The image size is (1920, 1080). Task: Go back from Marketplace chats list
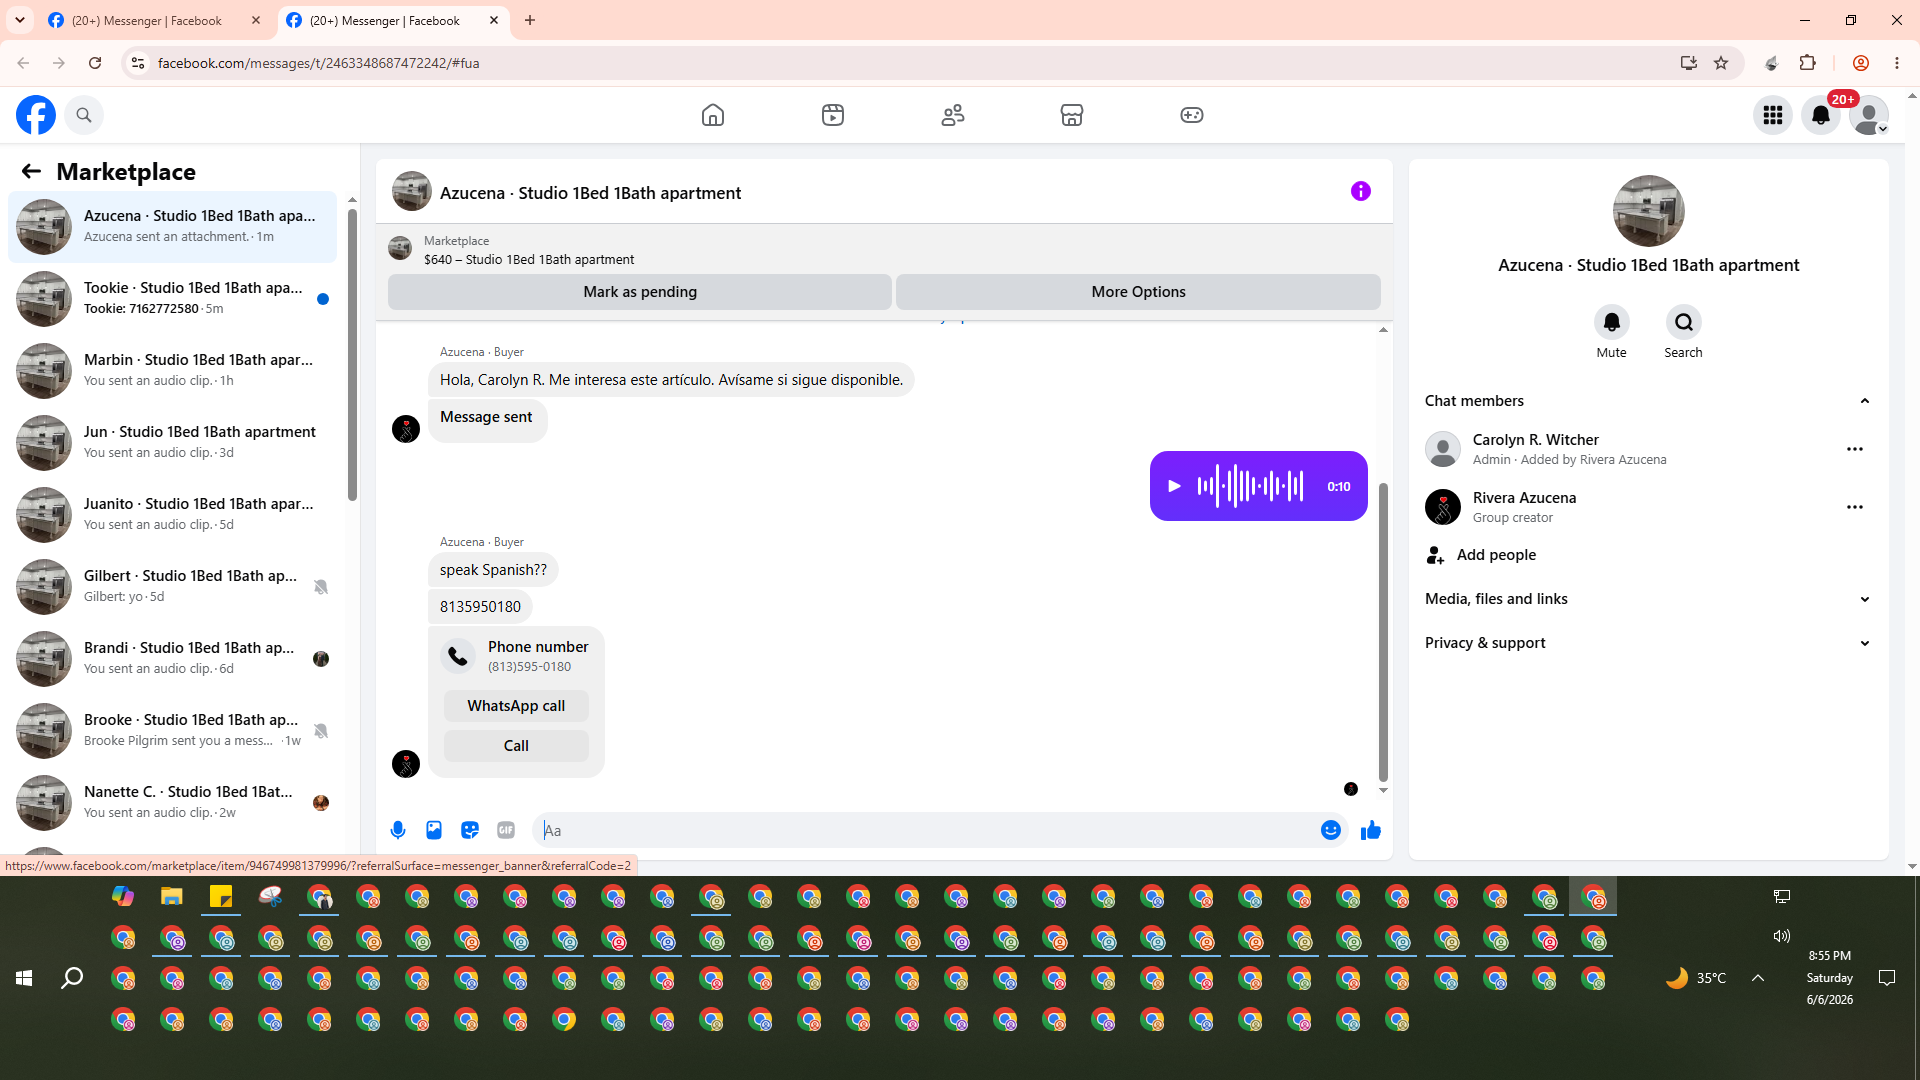pos(31,172)
